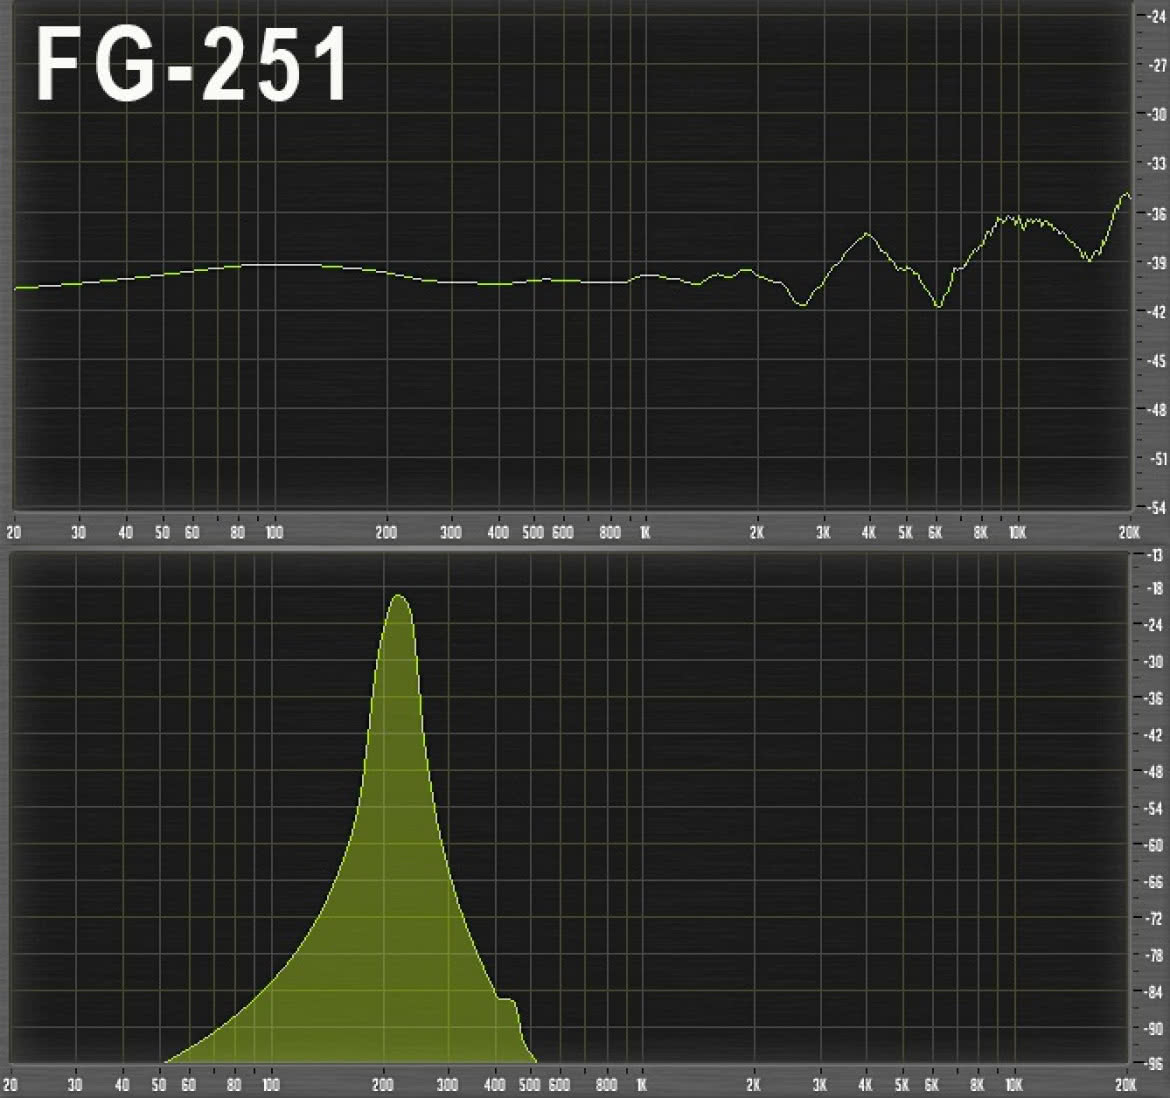This screenshot has width=1170, height=1098.
Task: Click the -96 dB scale label
Action: coord(1154,1064)
